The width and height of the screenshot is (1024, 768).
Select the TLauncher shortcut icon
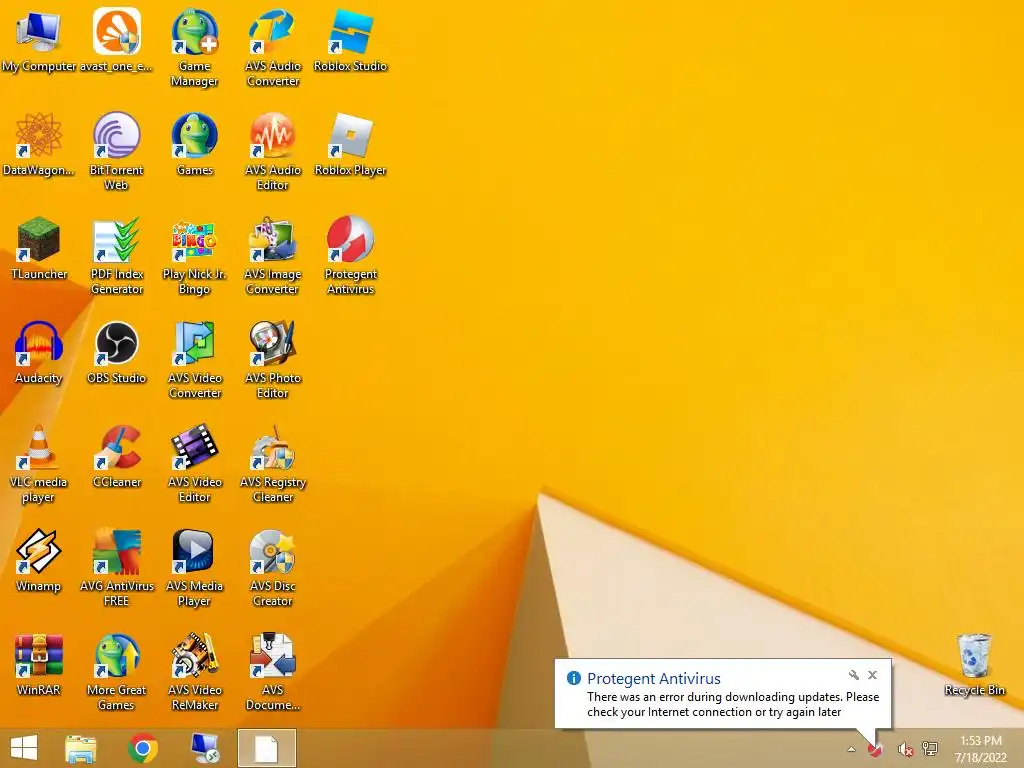point(39,248)
